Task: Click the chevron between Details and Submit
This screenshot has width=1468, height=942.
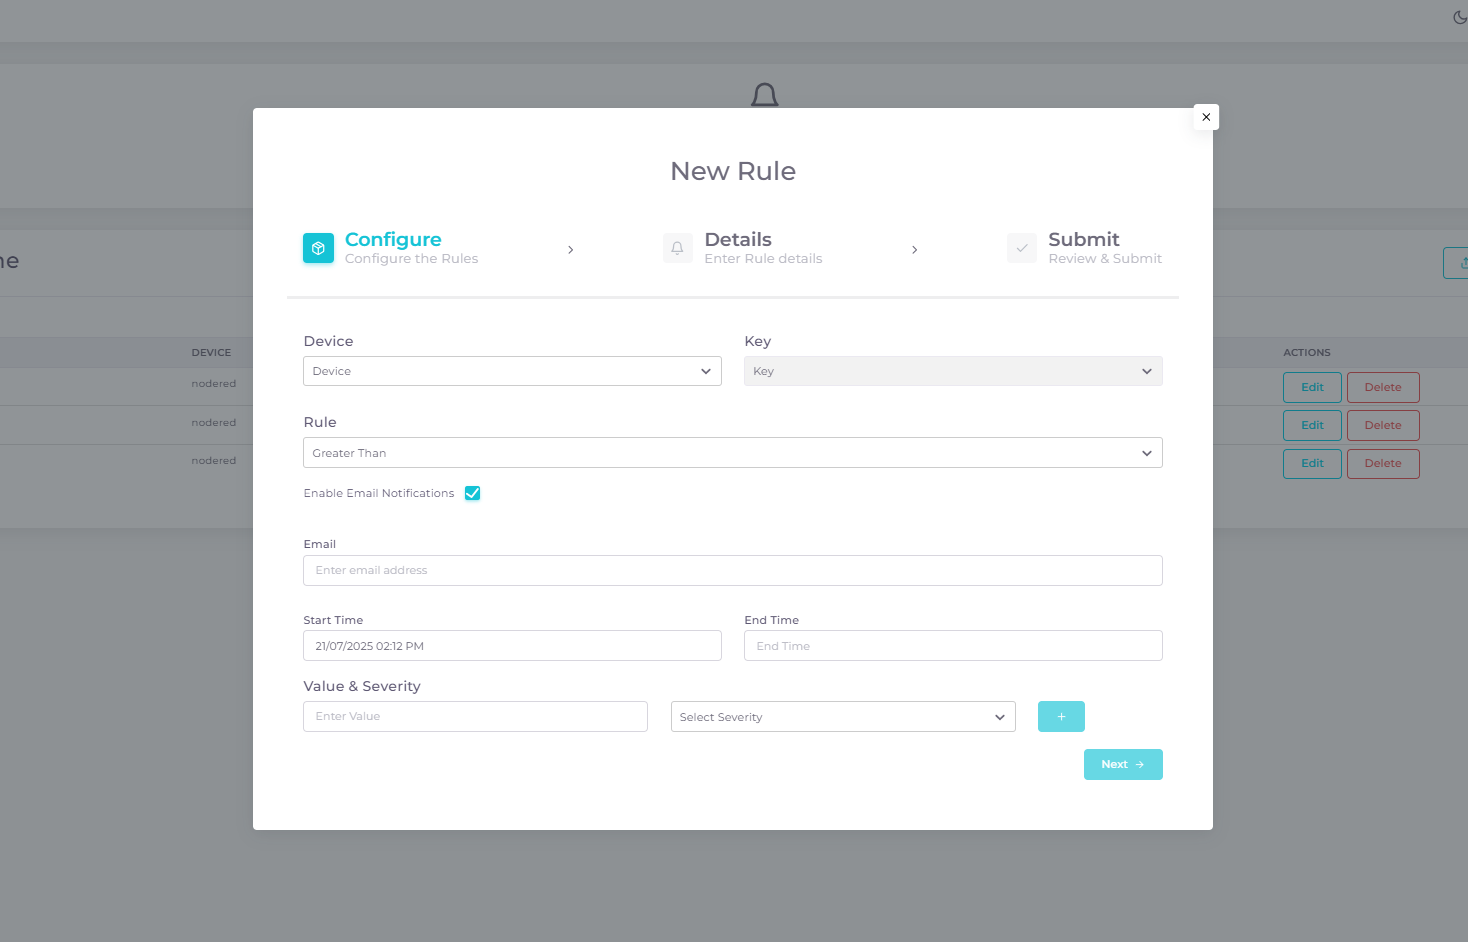Action: point(914,250)
